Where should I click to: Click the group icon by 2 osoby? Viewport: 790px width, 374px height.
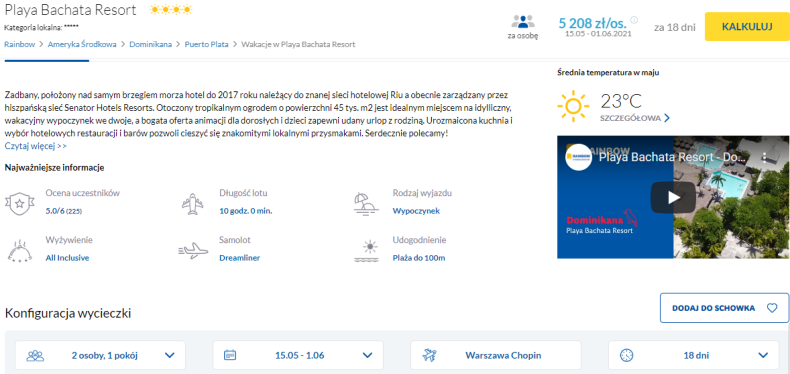pyautogui.click(x=35, y=355)
